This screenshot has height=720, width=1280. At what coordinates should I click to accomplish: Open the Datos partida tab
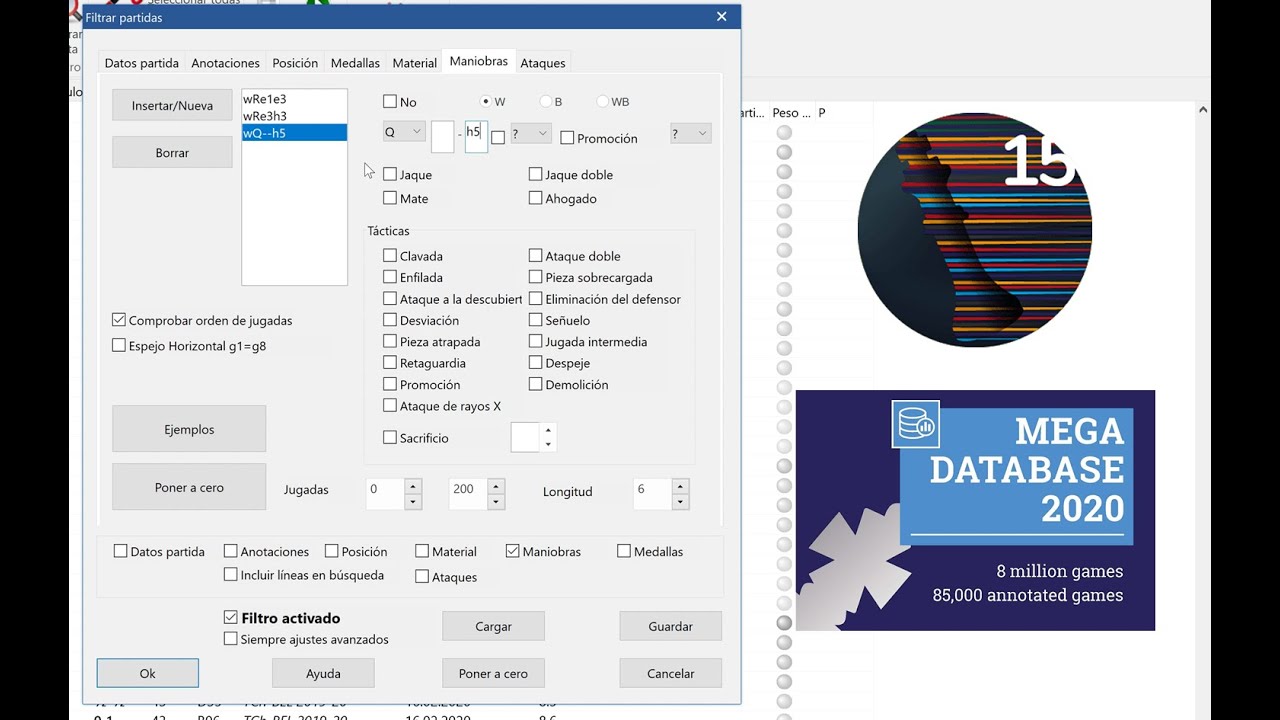click(x=142, y=63)
